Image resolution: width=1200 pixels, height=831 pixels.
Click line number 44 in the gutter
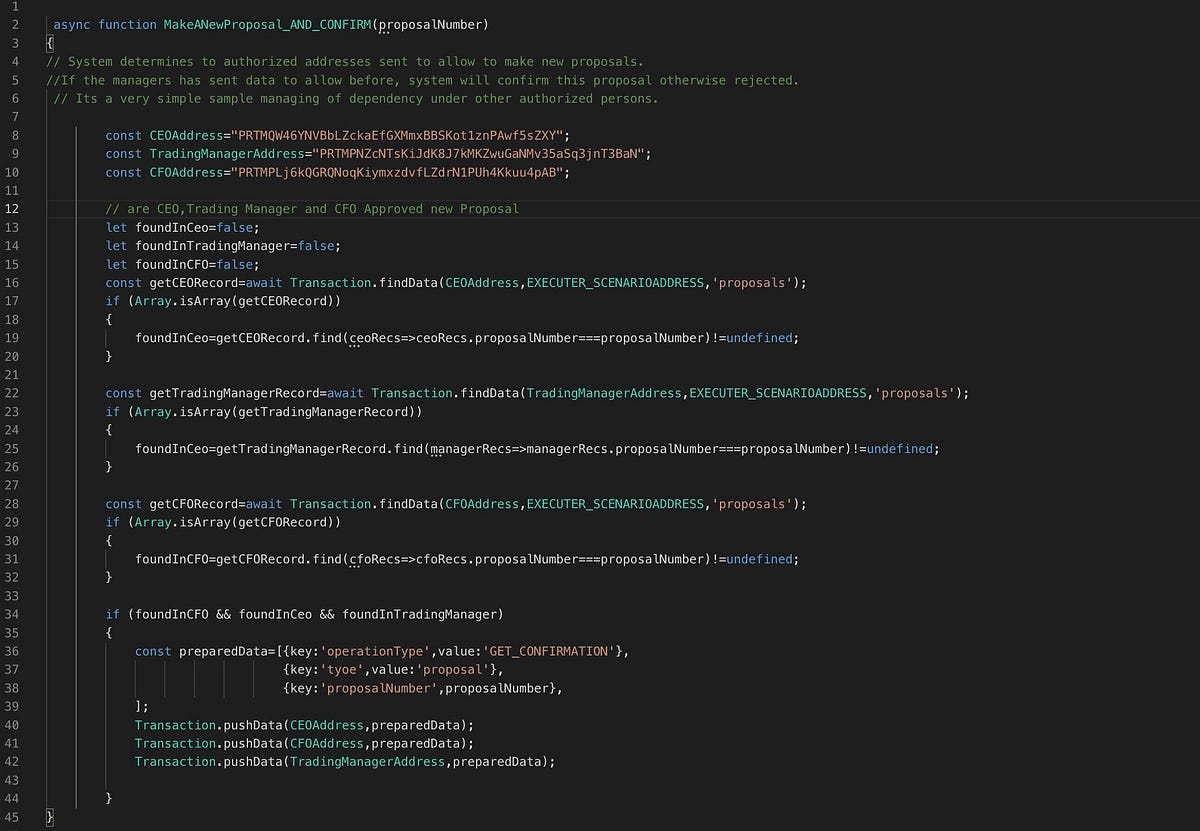(x=13, y=799)
